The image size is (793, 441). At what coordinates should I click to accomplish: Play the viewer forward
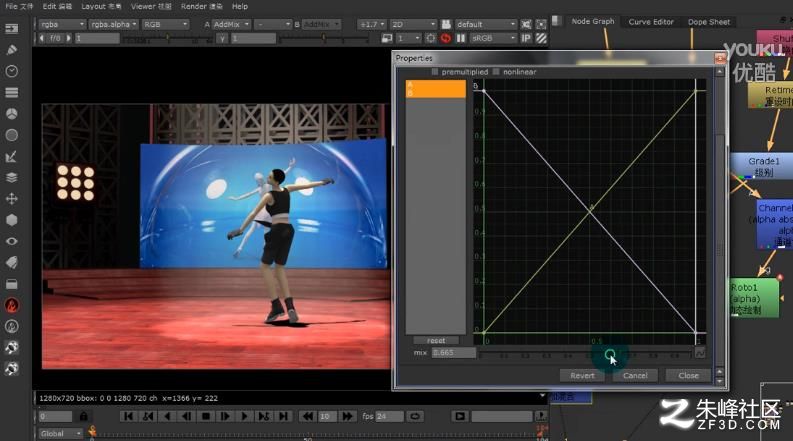click(x=244, y=416)
